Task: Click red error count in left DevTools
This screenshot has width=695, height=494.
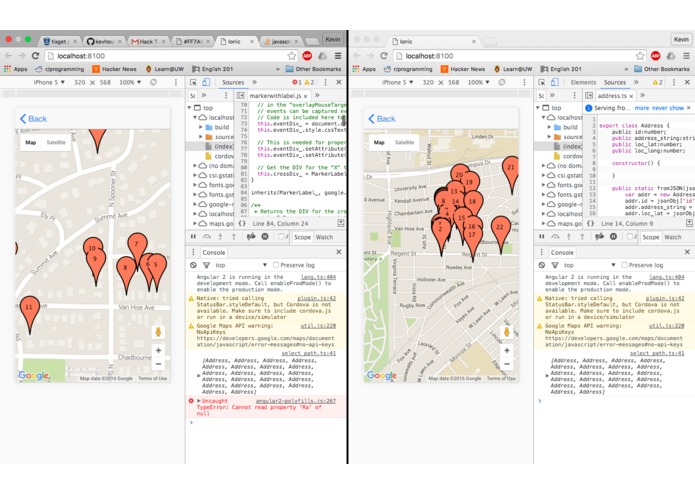Action: pos(296,82)
